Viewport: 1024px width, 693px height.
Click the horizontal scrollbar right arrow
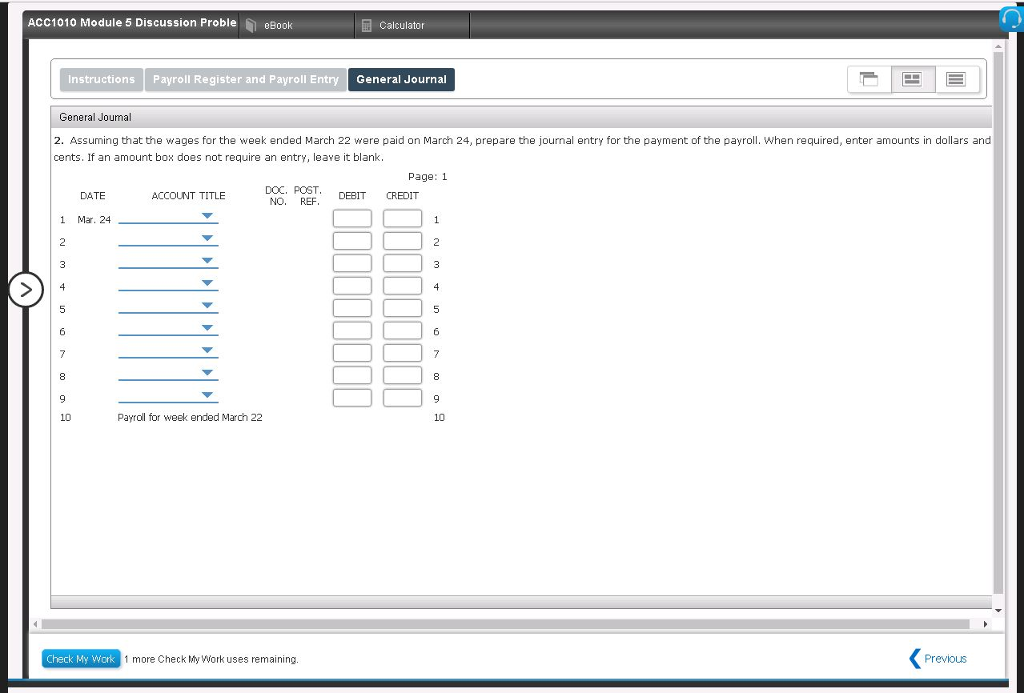tap(985, 624)
